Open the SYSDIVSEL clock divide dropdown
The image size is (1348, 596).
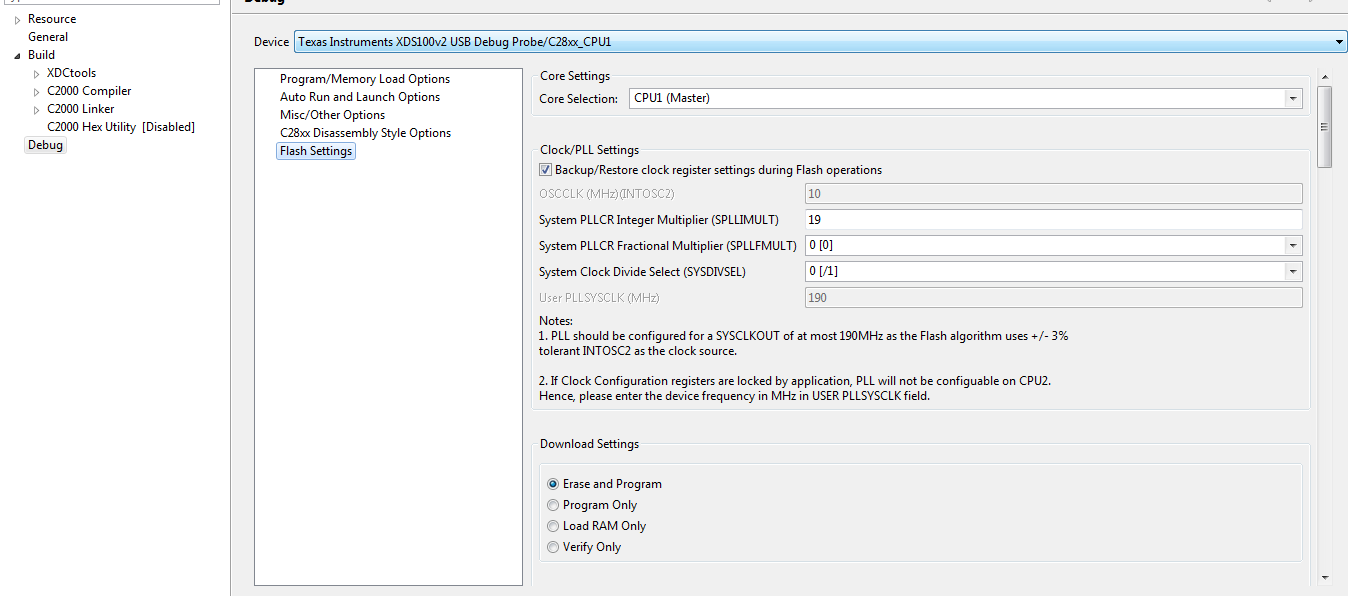point(1294,272)
